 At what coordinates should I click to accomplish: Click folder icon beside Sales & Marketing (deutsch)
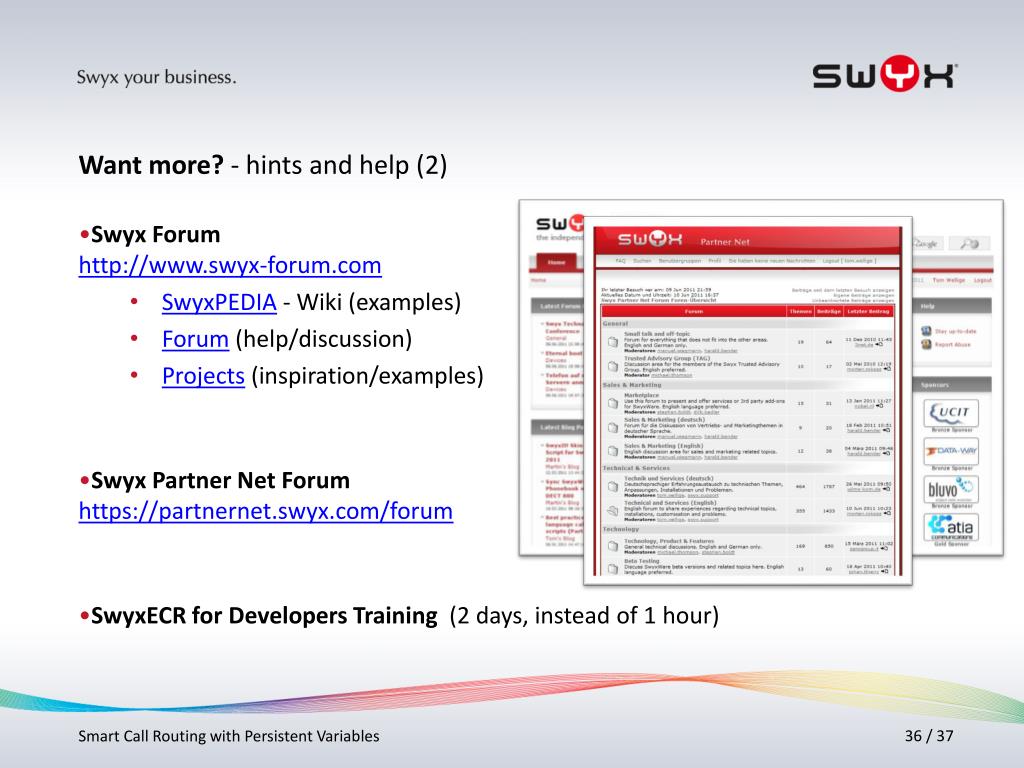(613, 428)
